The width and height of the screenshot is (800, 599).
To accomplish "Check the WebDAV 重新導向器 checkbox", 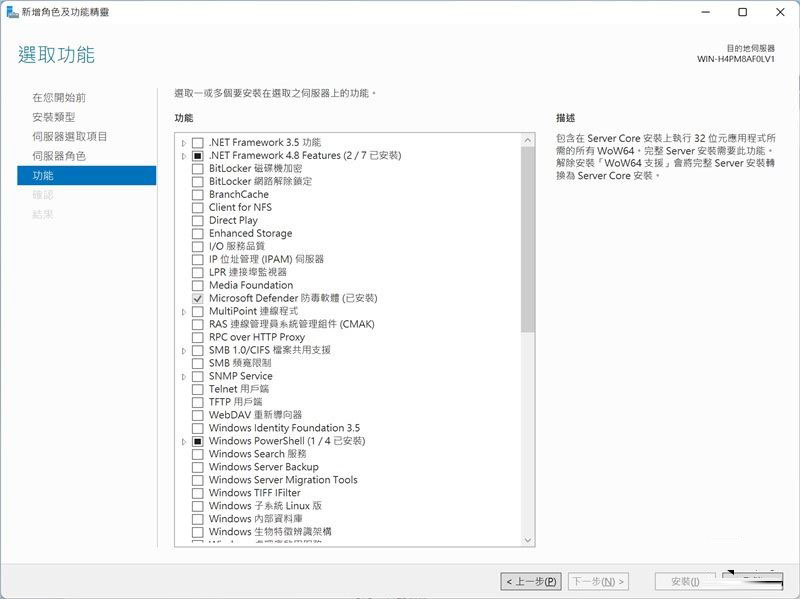I will click(x=198, y=415).
